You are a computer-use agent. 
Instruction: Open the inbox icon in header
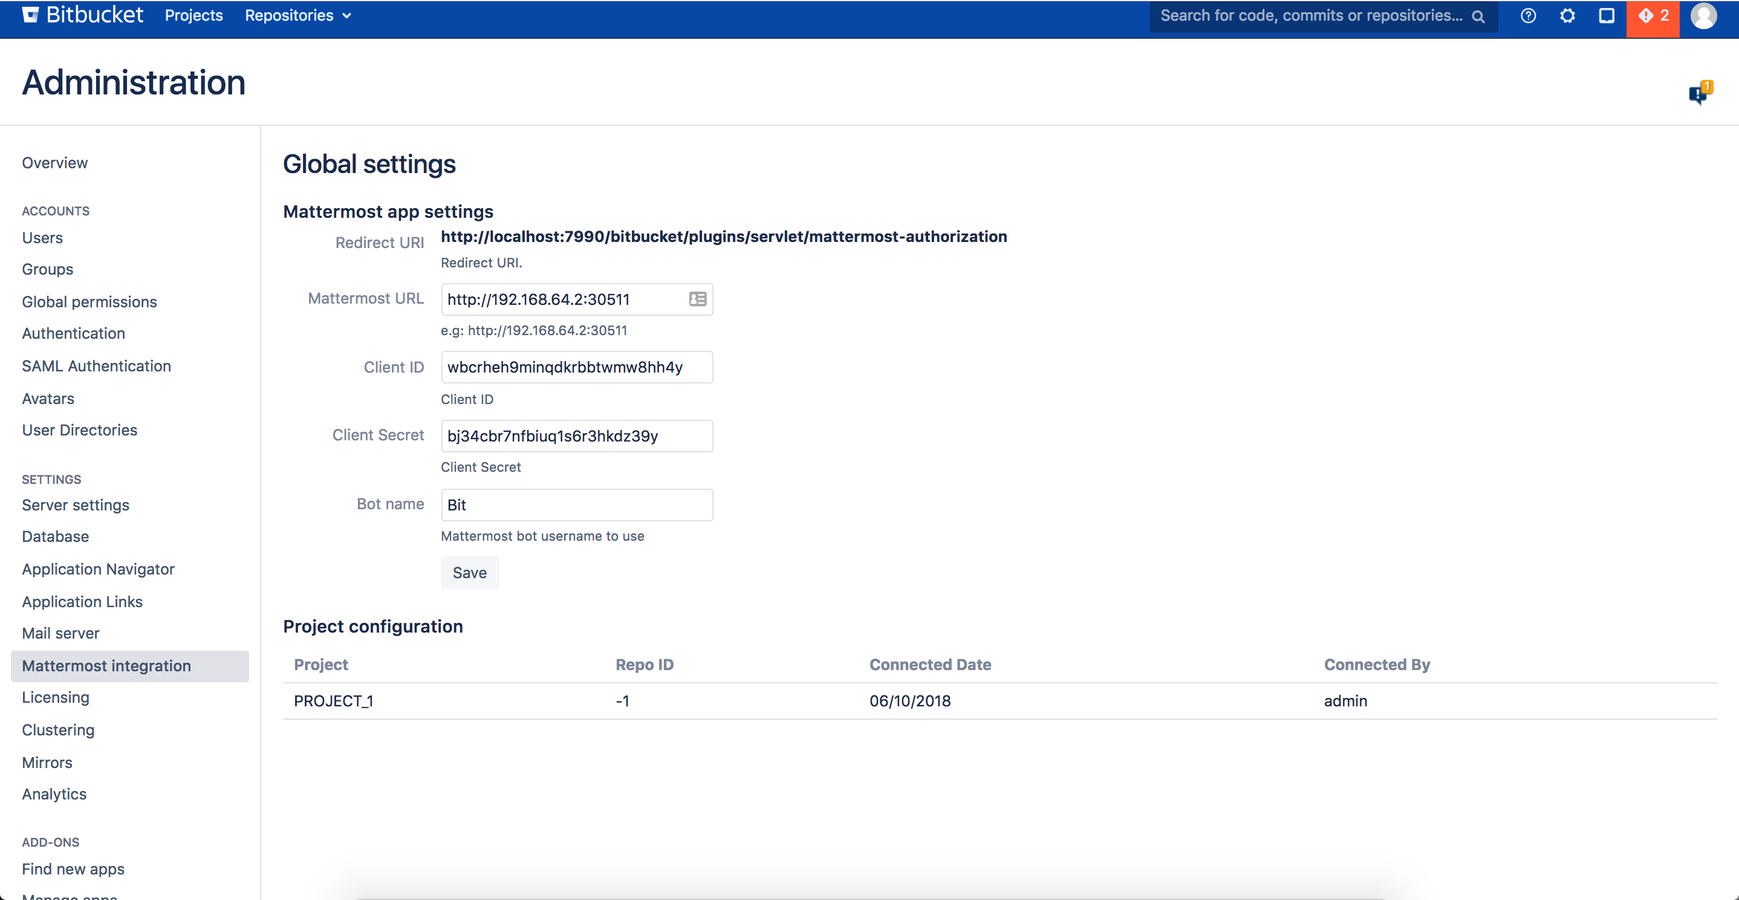coord(1606,15)
